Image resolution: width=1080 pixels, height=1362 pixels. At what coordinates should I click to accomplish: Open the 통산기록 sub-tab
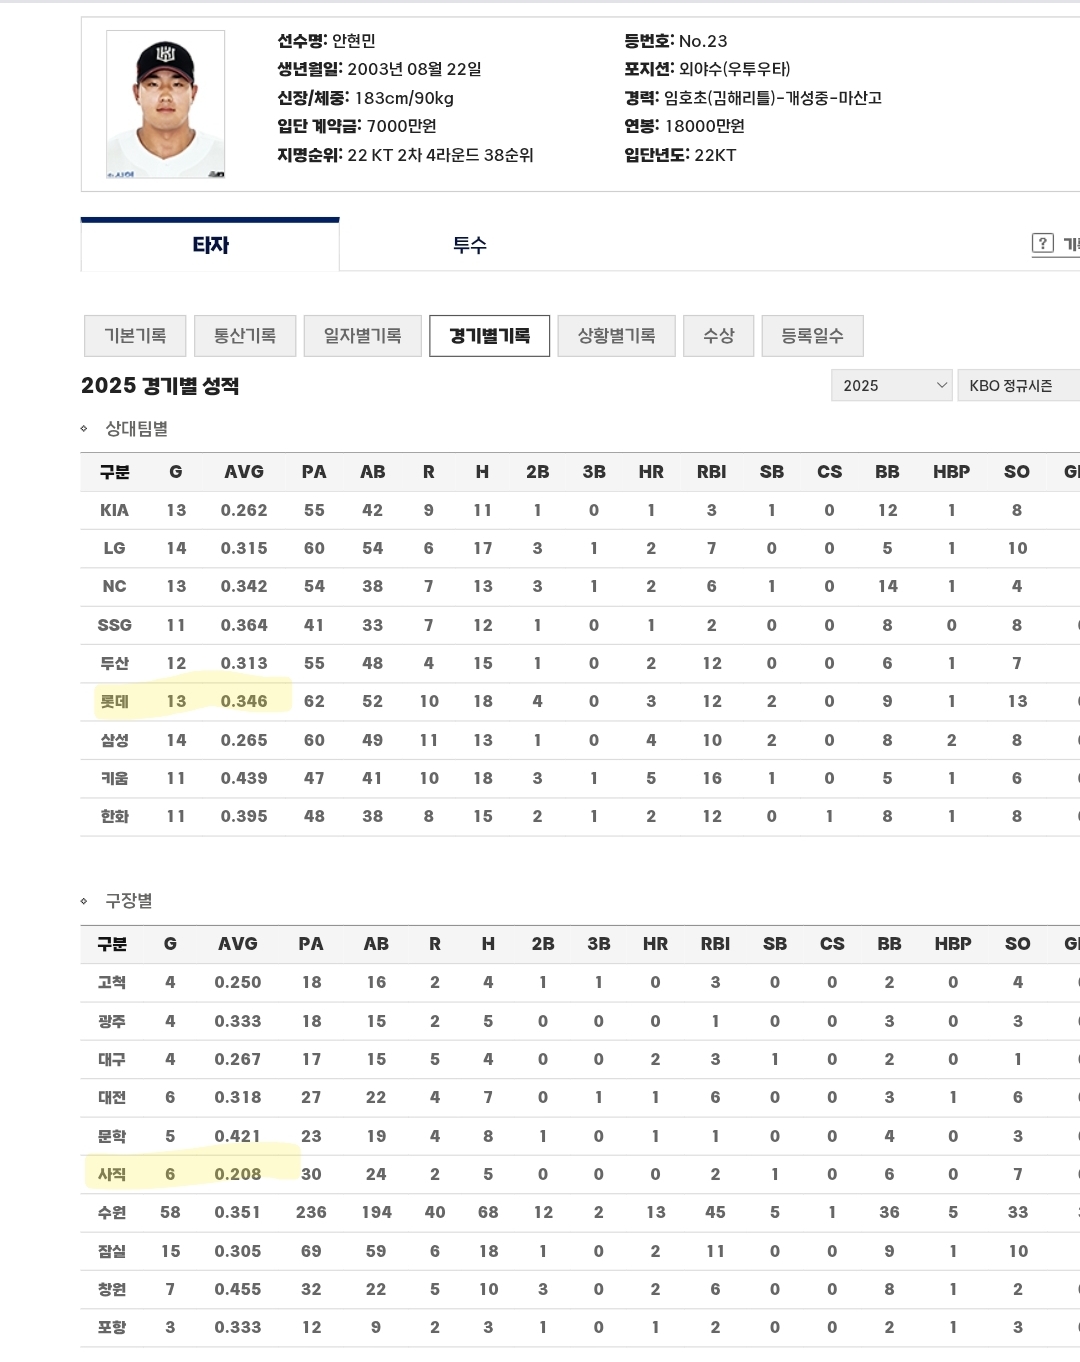tap(245, 336)
